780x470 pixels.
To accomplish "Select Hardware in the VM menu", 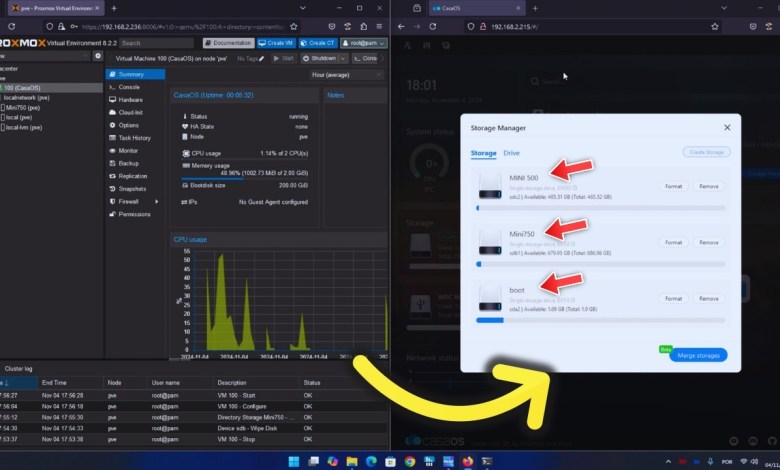I will 130,99.
